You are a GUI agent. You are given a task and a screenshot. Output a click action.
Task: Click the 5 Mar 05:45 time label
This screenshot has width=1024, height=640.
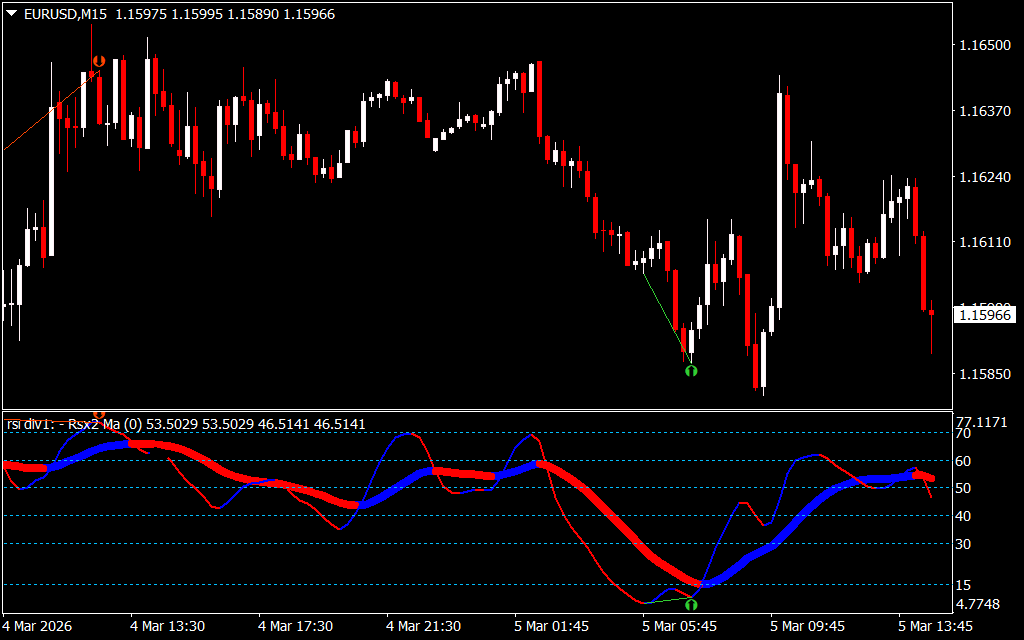(x=679, y=626)
